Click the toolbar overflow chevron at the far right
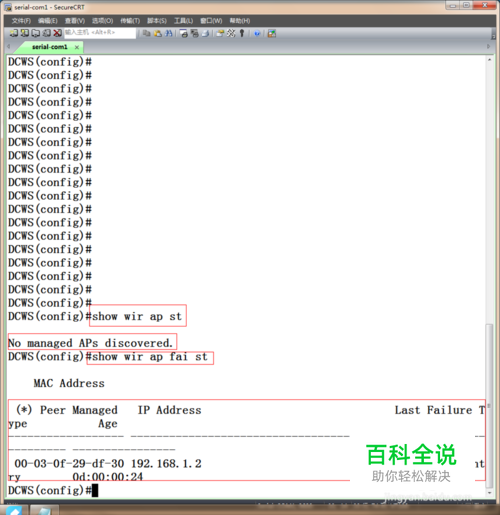This screenshot has width=500, height=515. pyautogui.click(x=493, y=34)
